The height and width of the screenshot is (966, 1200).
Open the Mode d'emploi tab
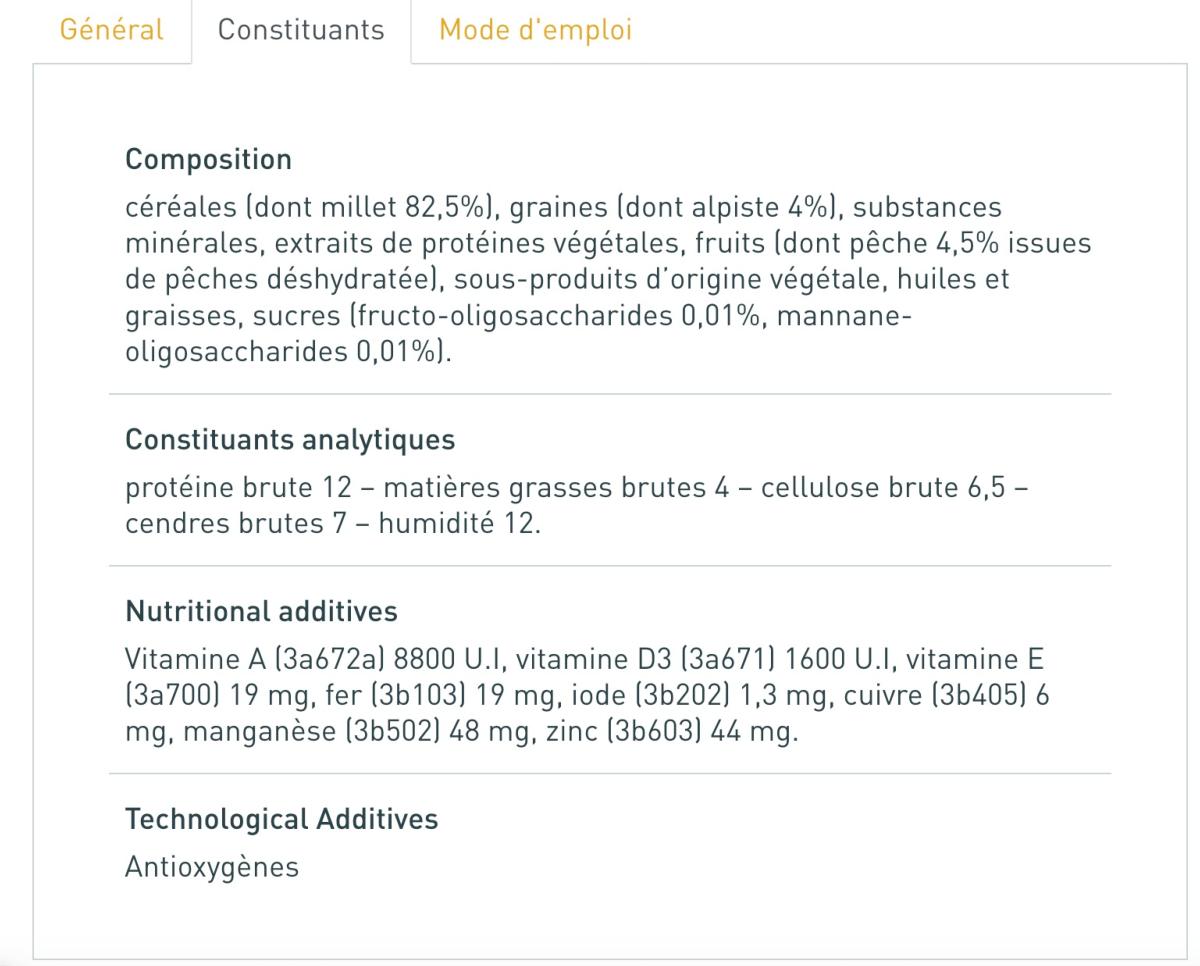535,30
